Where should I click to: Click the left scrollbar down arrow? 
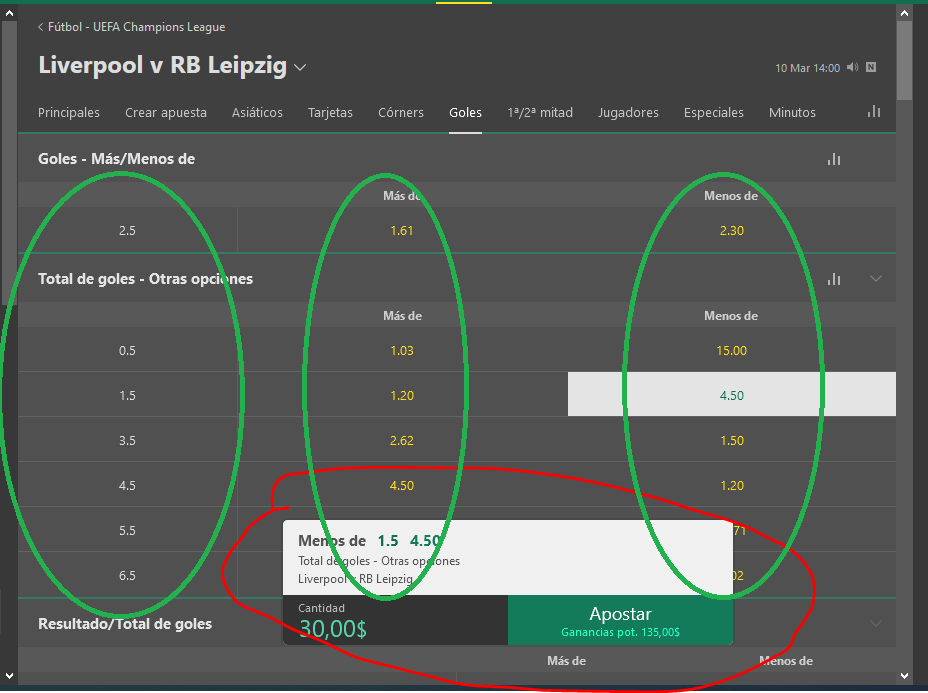(x=9, y=675)
